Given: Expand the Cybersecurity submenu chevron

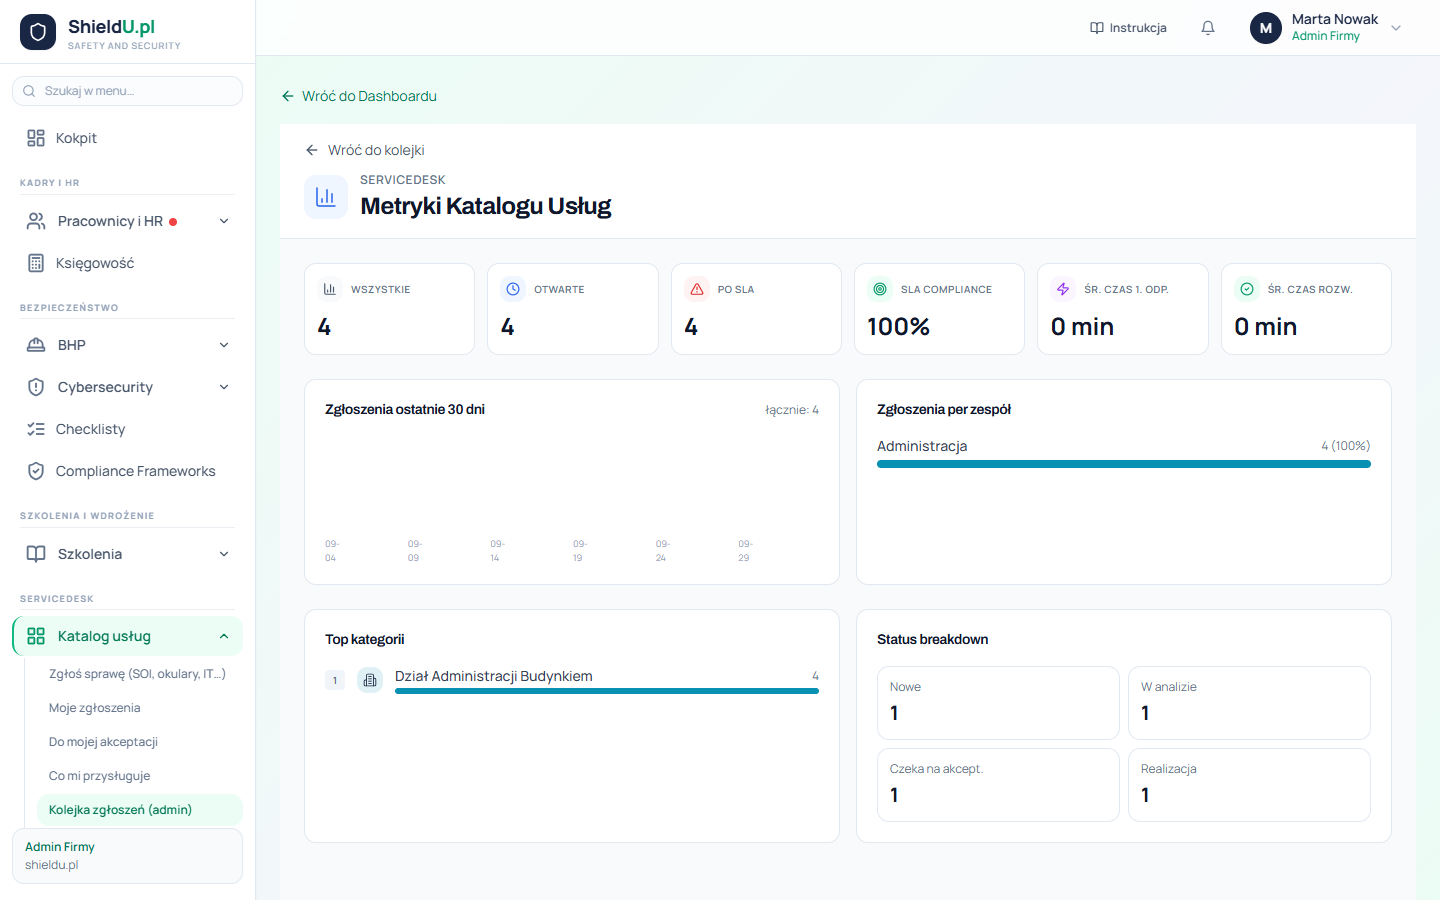Looking at the screenshot, I should tap(224, 387).
